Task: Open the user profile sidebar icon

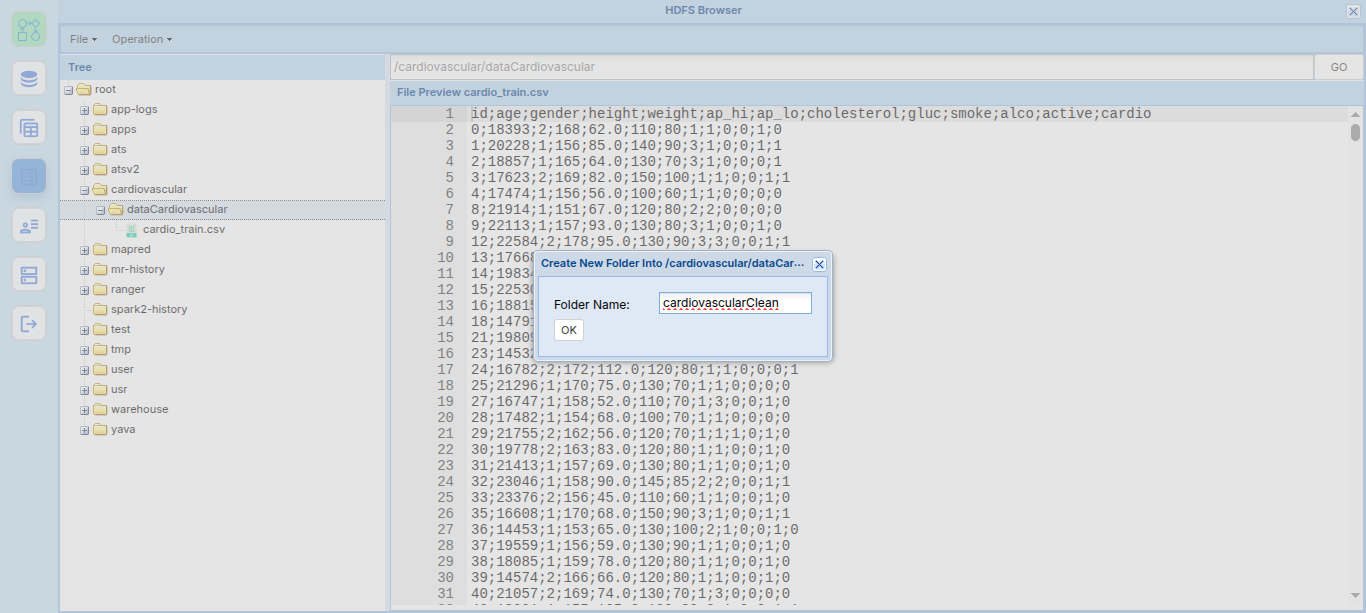Action: [29, 226]
